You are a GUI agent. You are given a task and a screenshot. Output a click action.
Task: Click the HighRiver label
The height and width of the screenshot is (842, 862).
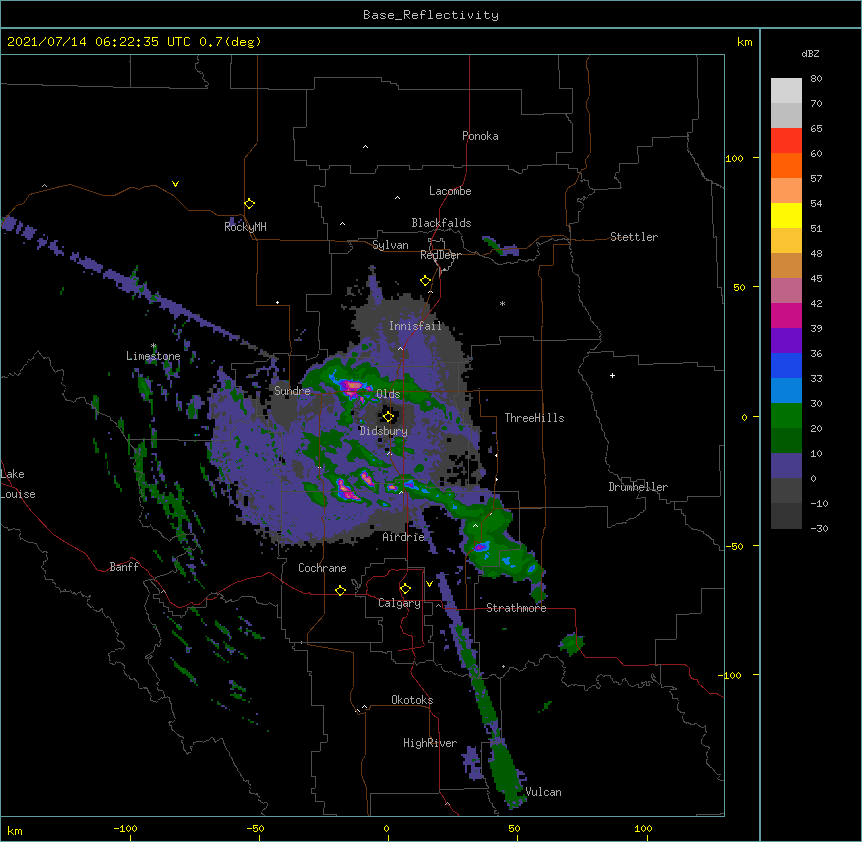[x=429, y=743]
